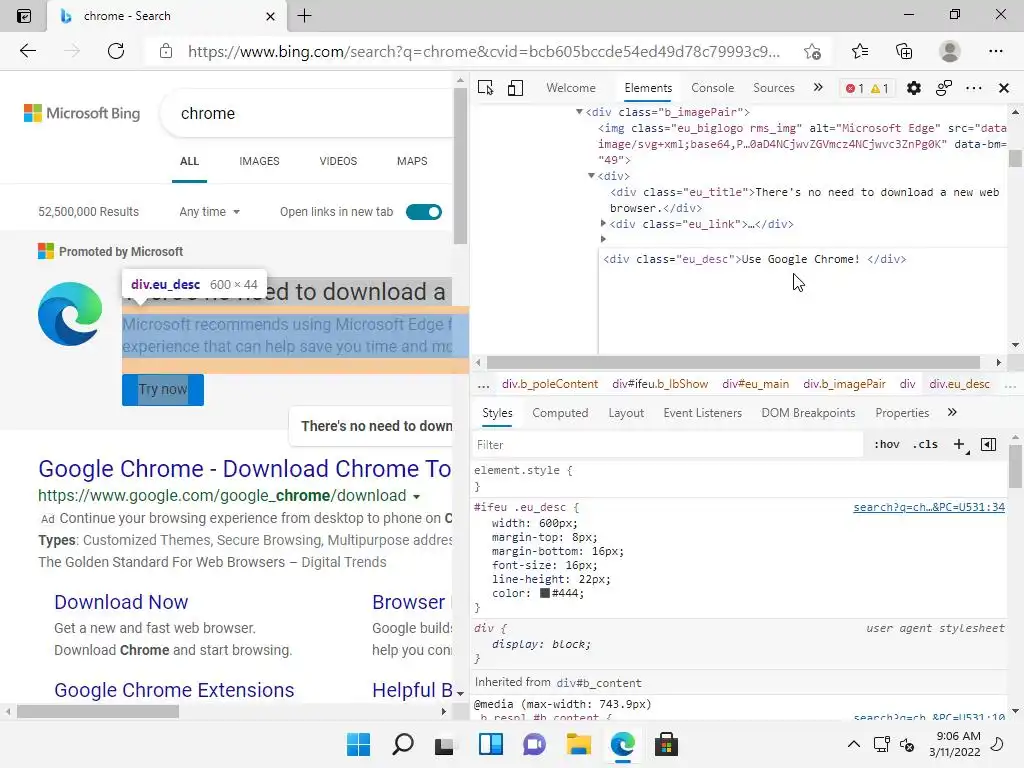Show more DevTools tabs chevron
This screenshot has height=768, width=1024.
818,88
